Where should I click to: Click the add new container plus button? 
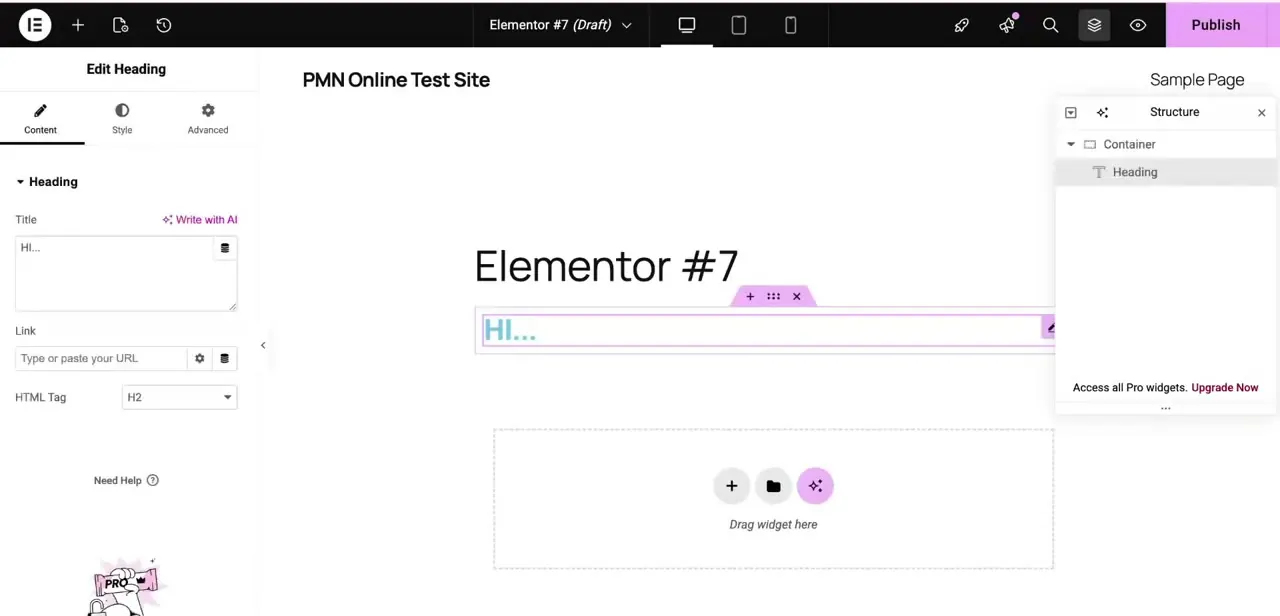tap(732, 486)
